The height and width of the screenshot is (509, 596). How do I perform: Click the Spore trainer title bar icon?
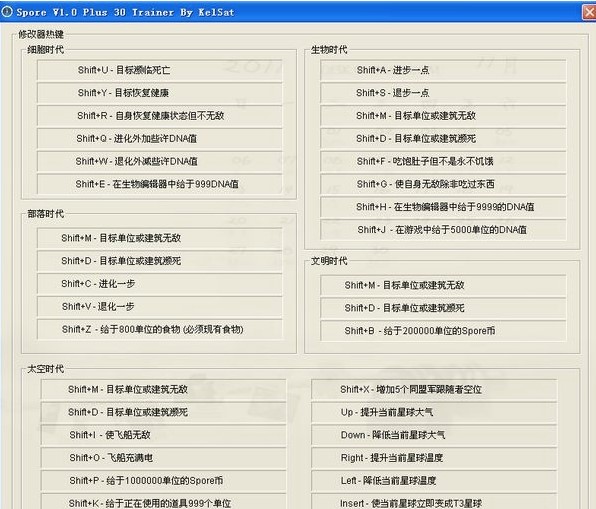tap(7, 12)
